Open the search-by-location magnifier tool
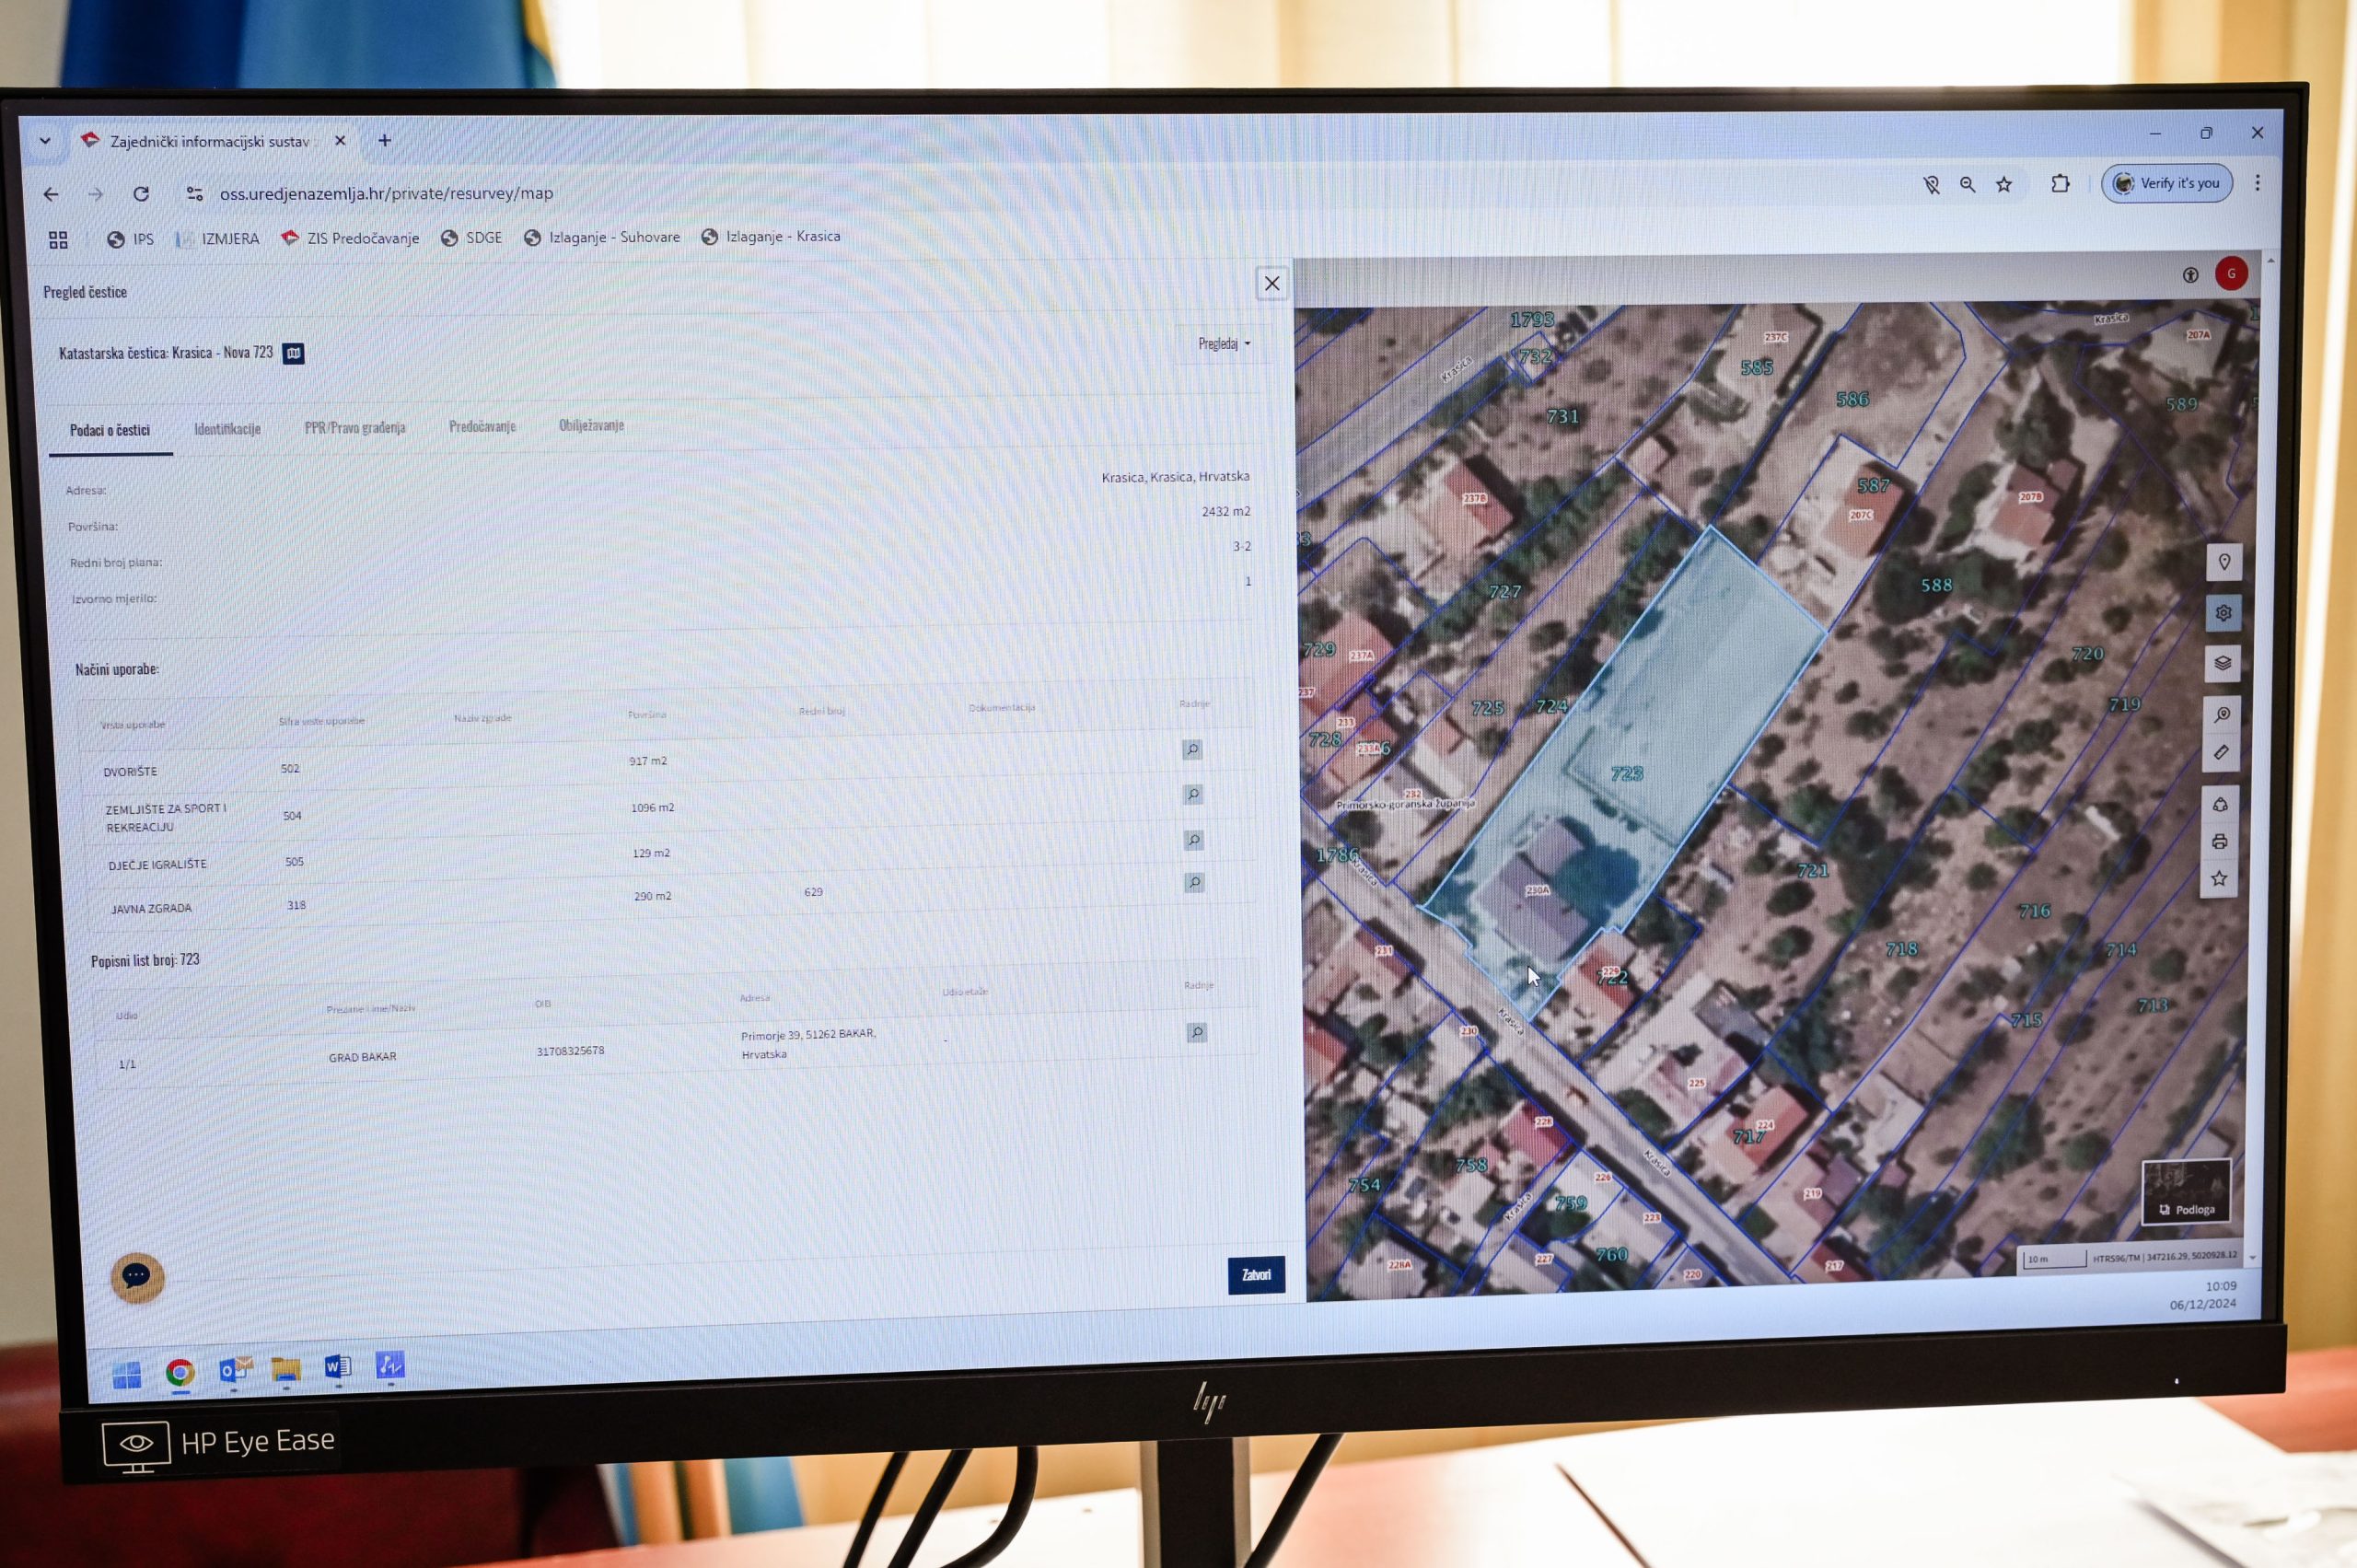Viewport: 2357px width, 1568px height. coord(2222,714)
